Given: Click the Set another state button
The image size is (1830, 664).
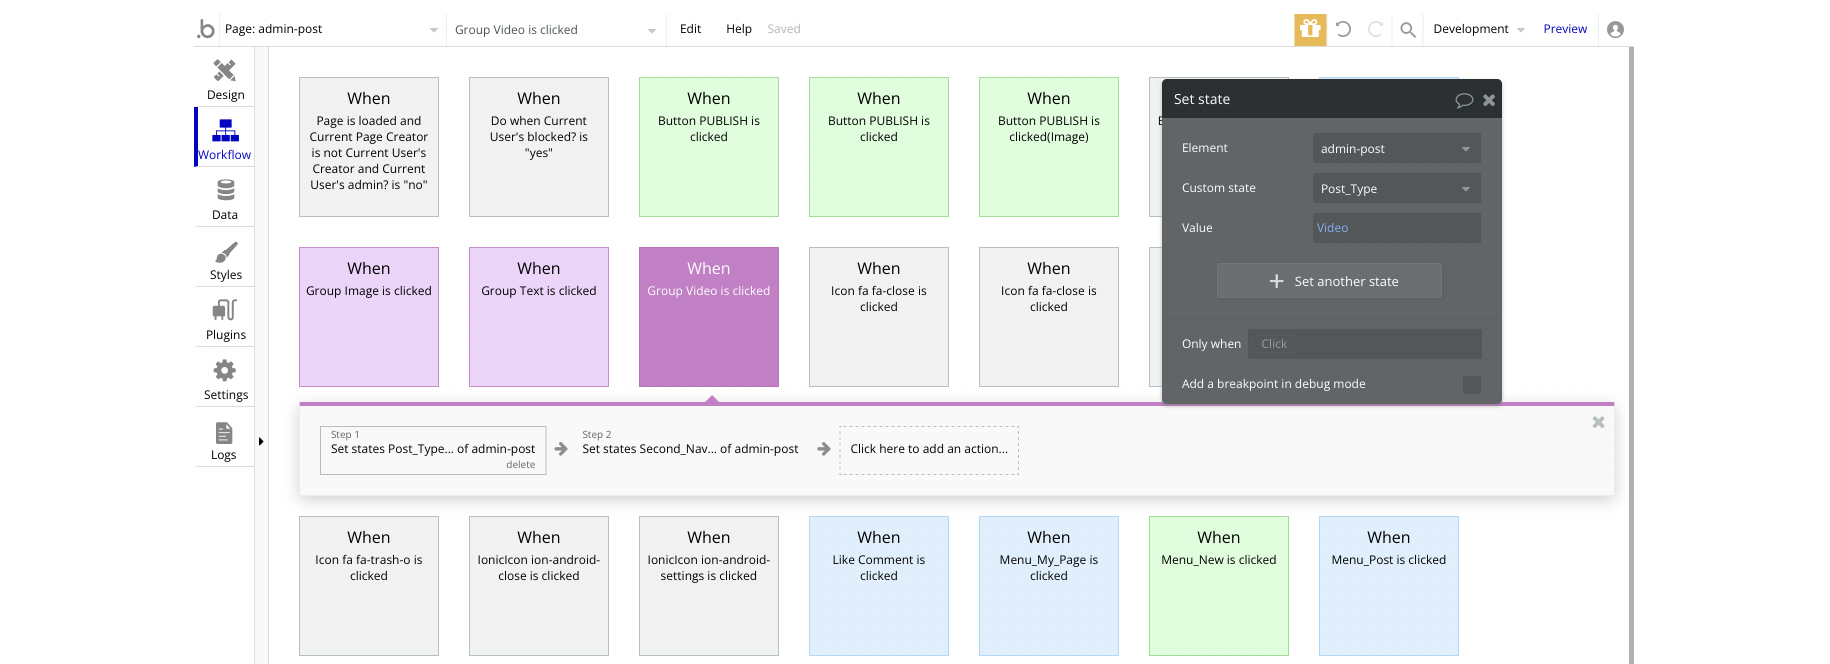Looking at the screenshot, I should [x=1329, y=281].
